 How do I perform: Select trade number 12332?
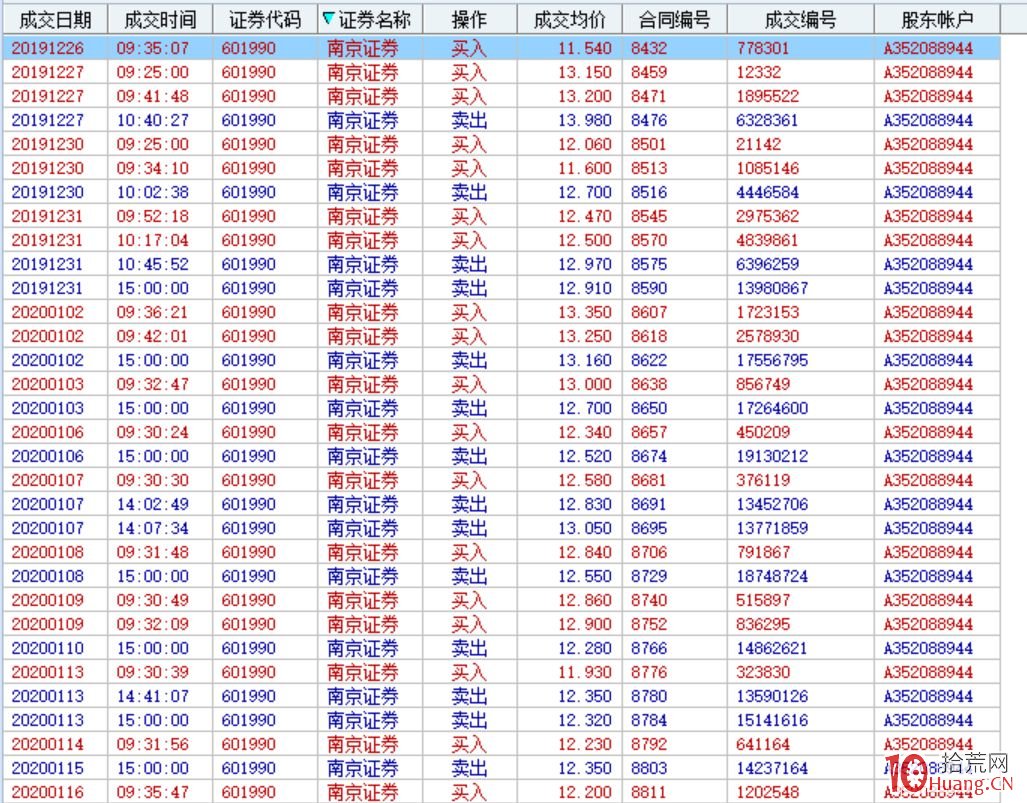tap(758, 73)
